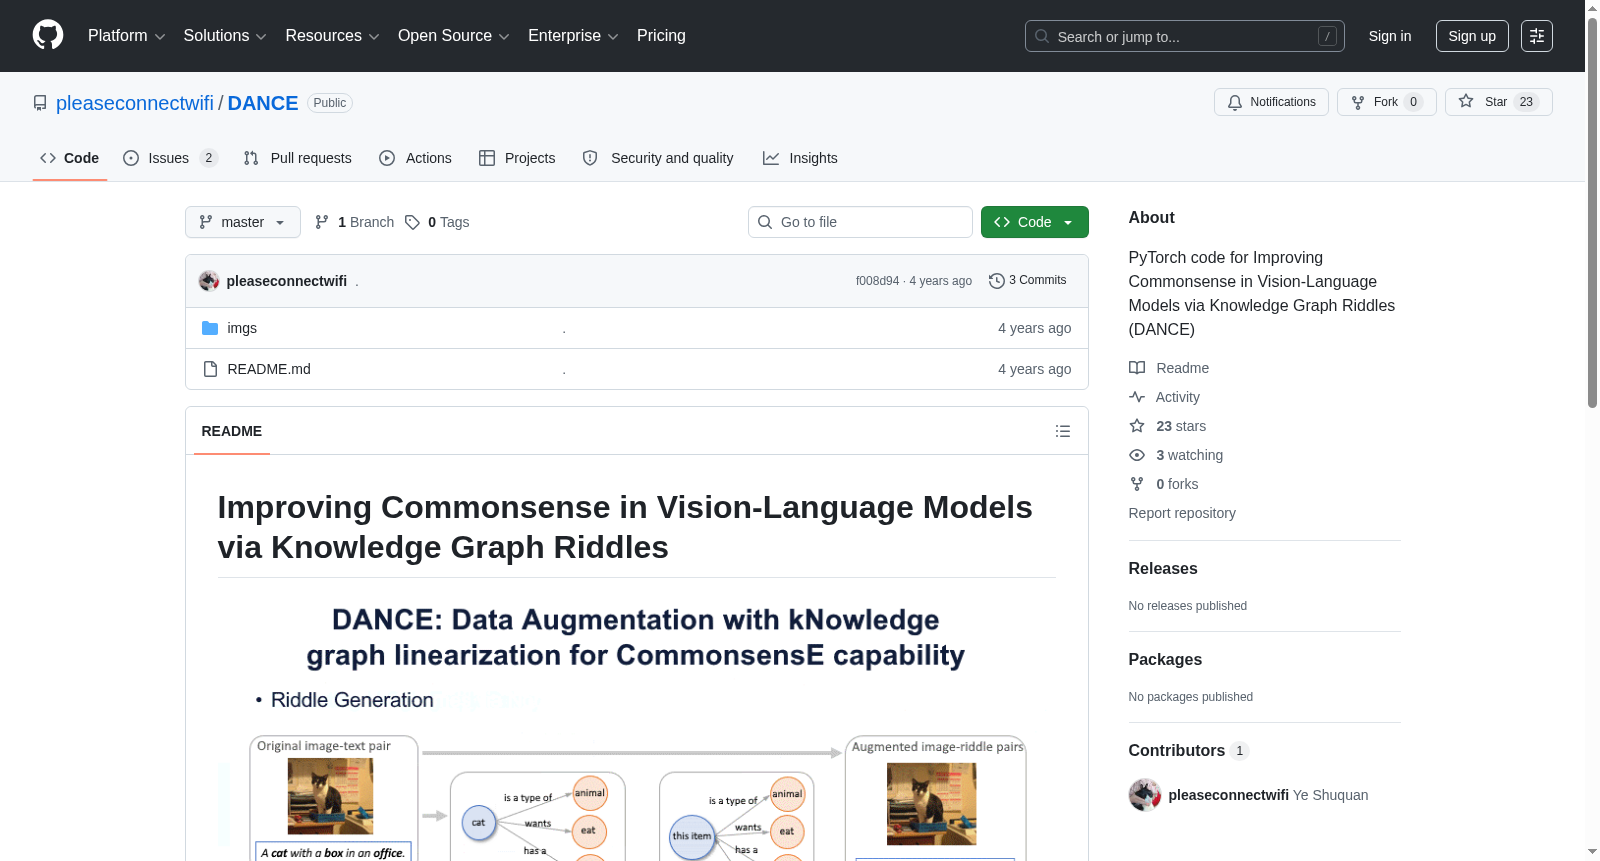Open commit hash f008d94
This screenshot has width=1600, height=861.
coord(877,281)
